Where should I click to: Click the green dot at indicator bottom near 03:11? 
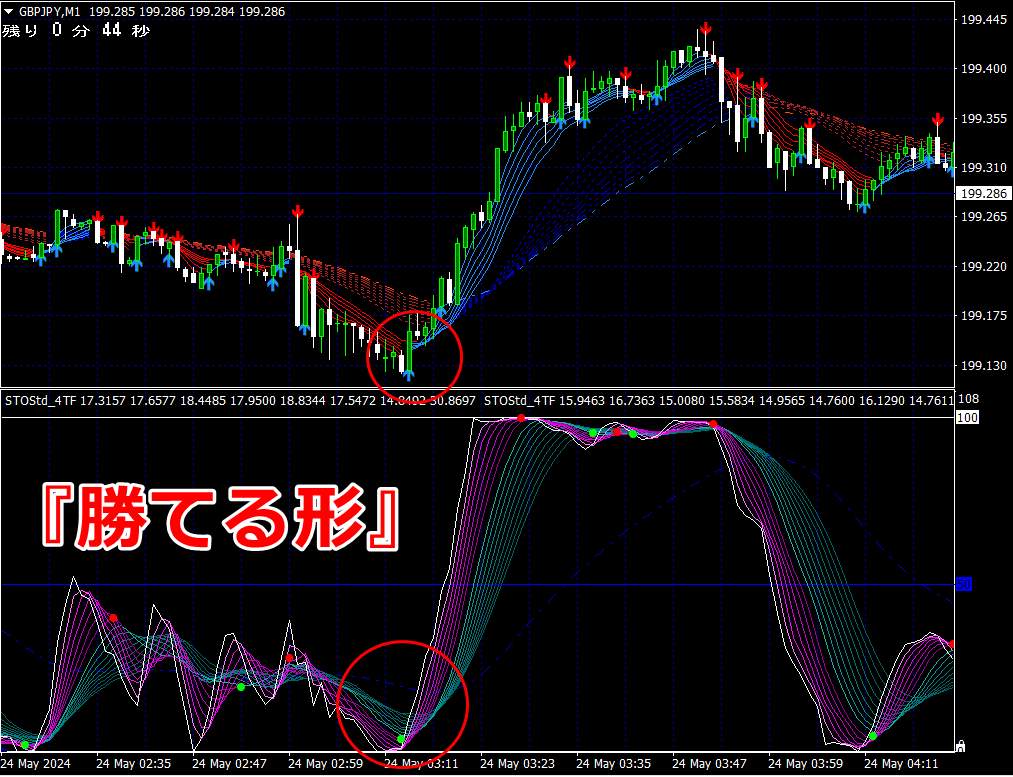coord(401,738)
